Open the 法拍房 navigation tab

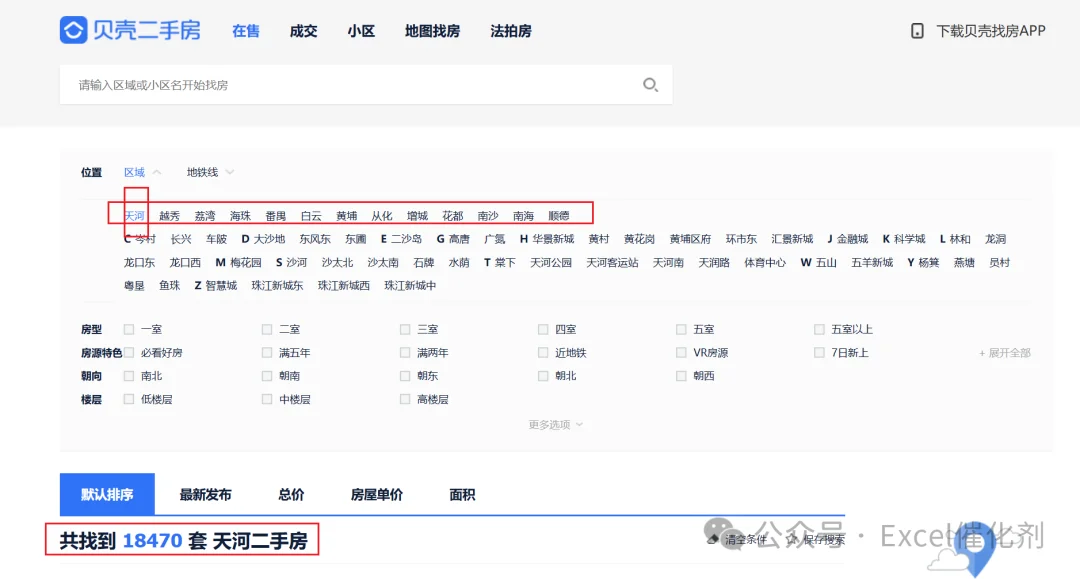click(511, 31)
